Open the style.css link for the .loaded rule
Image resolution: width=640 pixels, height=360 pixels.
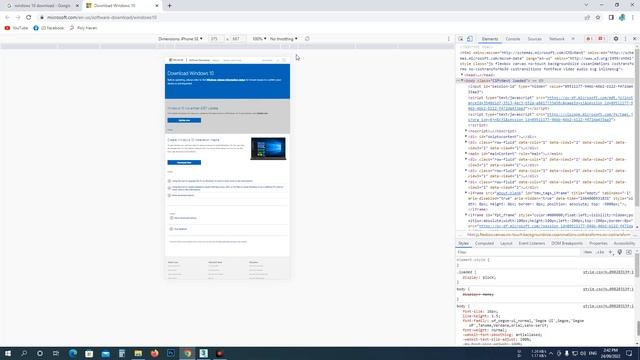[x=608, y=272]
